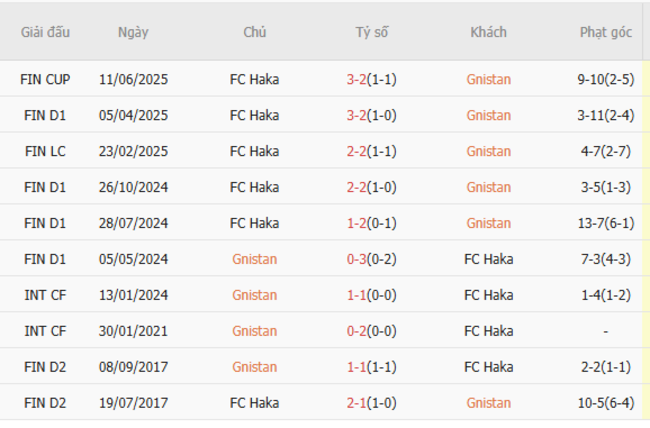Click home team FC Haka on 26/10/2024
The image size is (650, 428).
coord(254,187)
